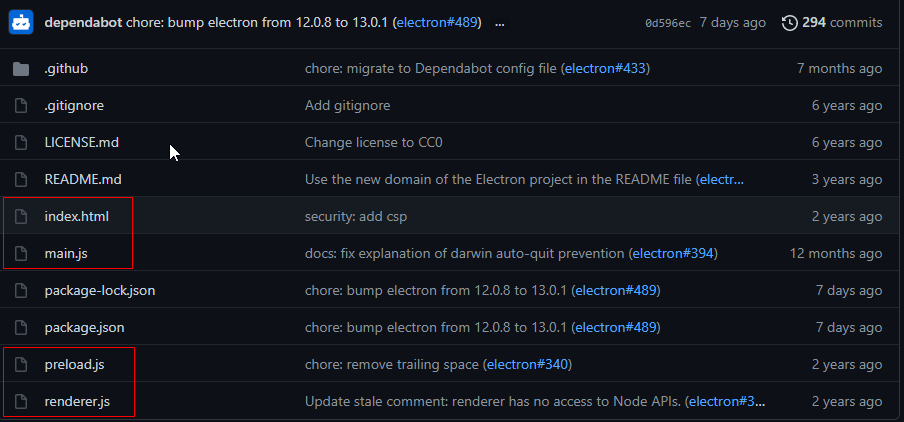
Task: Open the latest commit message about bumping electron
Action: (259, 22)
